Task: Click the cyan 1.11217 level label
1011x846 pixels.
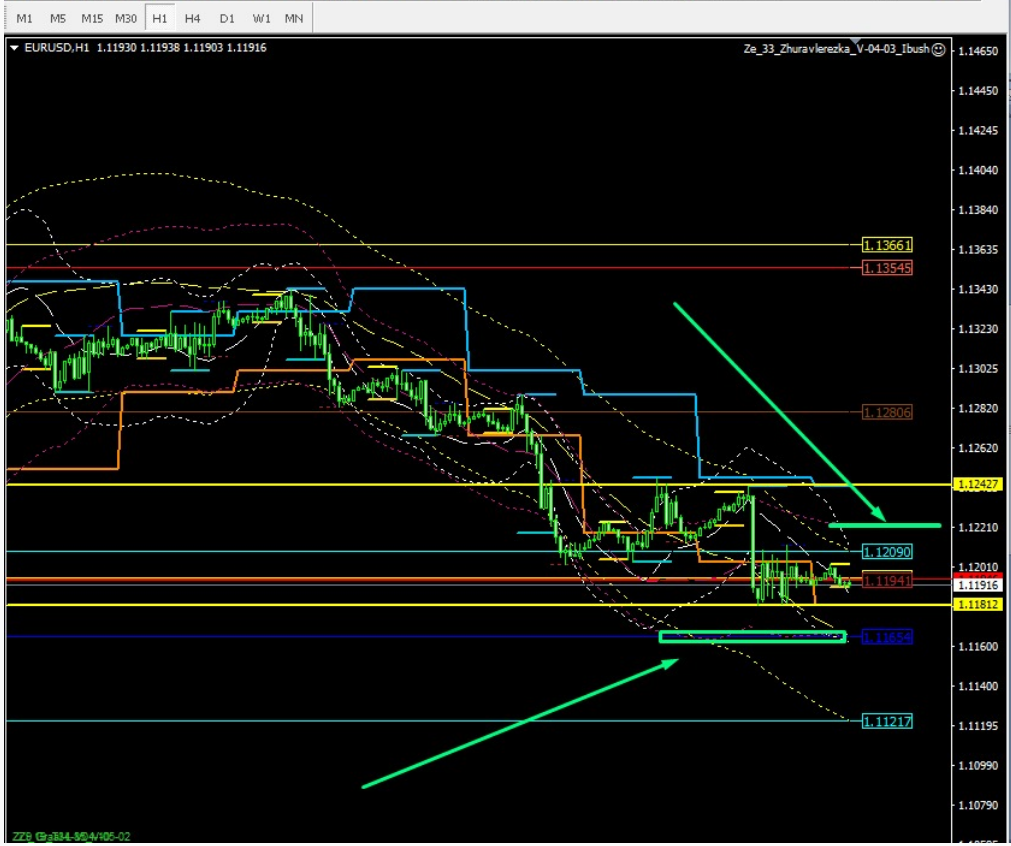Action: click(x=887, y=721)
